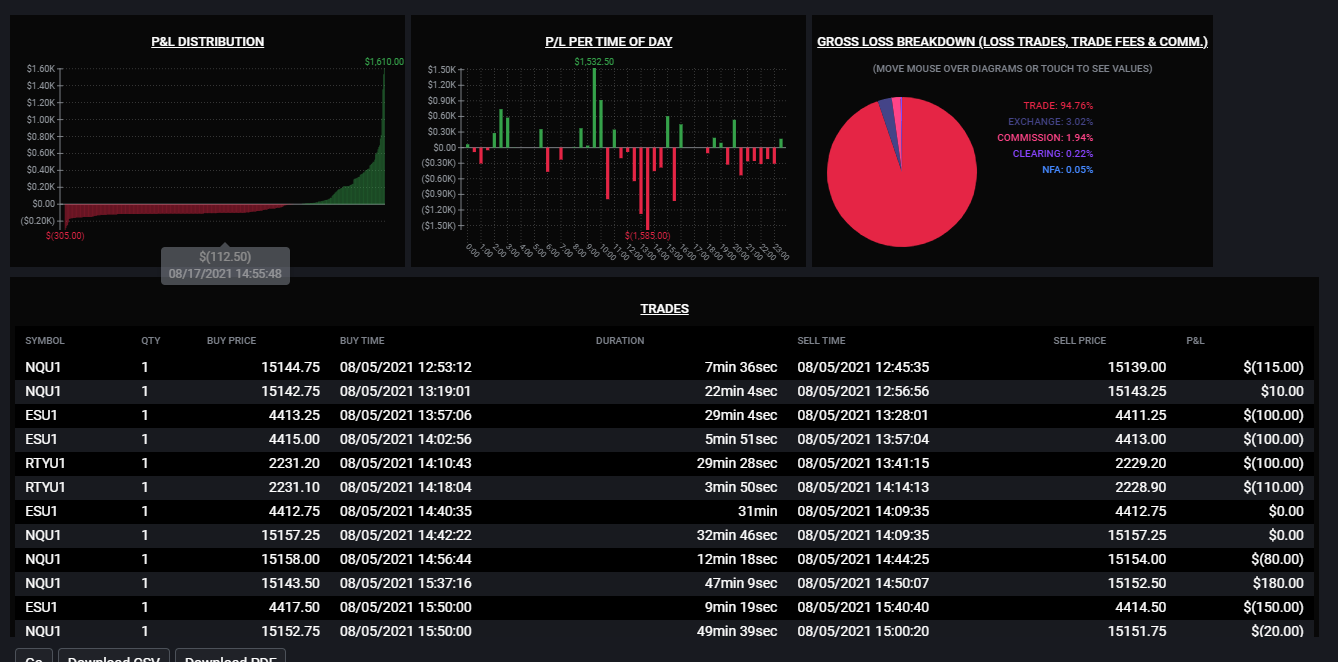The width and height of the screenshot is (1338, 662).
Task: Select the $(20.00) P&L value
Action: pos(1276,631)
